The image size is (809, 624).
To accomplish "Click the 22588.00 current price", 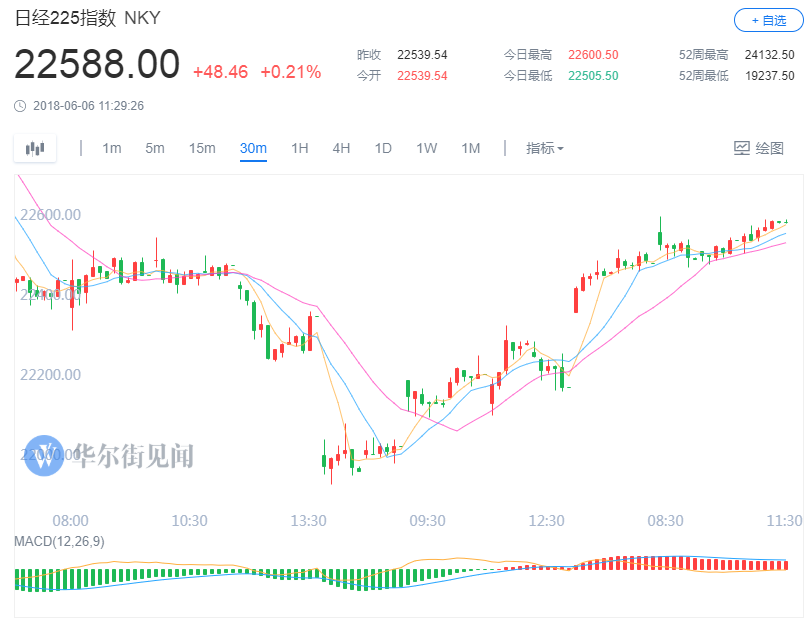I will tap(97, 65).
